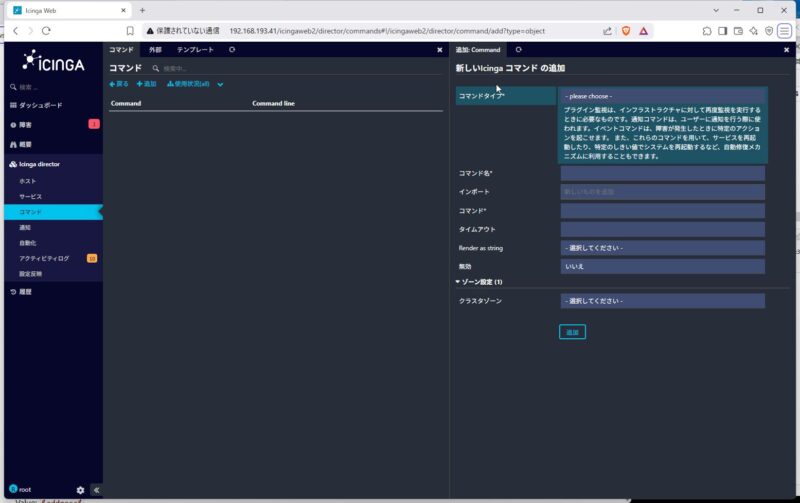Image resolution: width=800 pixels, height=503 pixels.
Task: Sort by the Command line column header
Action: (273, 104)
